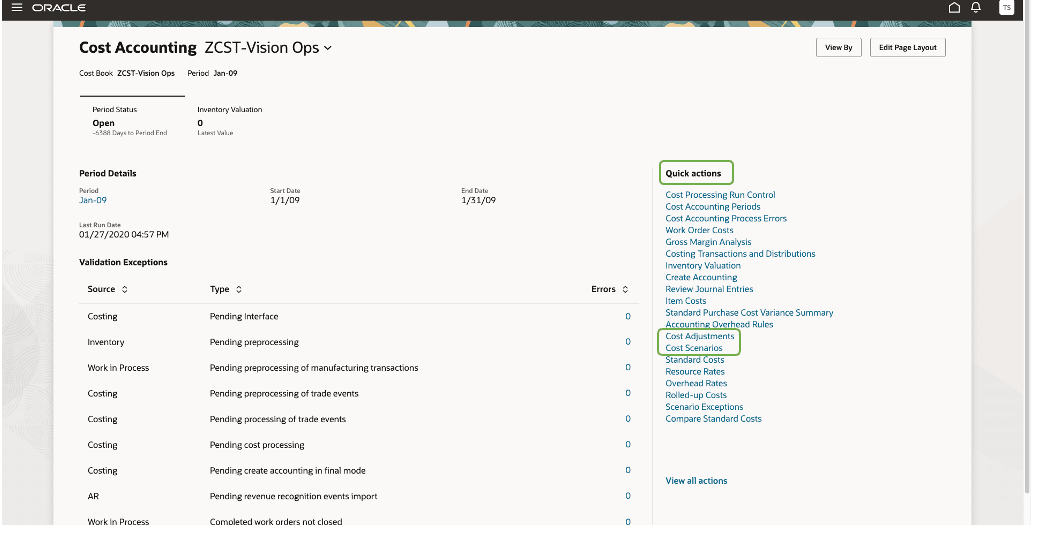Select the Pending Interface type cell
The height and width of the screenshot is (541, 1039).
point(244,316)
